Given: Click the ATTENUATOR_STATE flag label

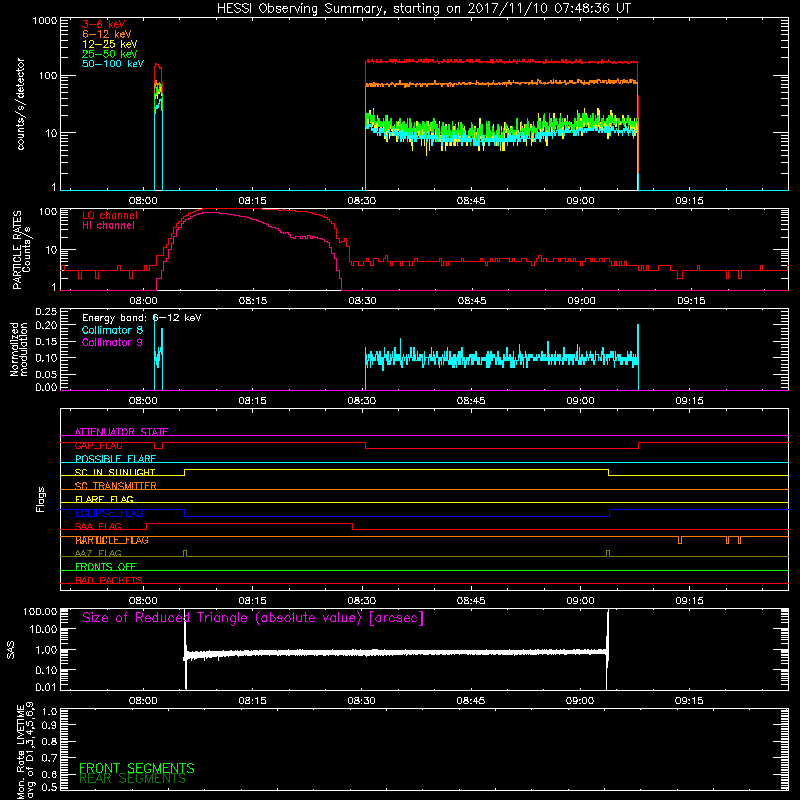Looking at the screenshot, I should pyautogui.click(x=121, y=432).
